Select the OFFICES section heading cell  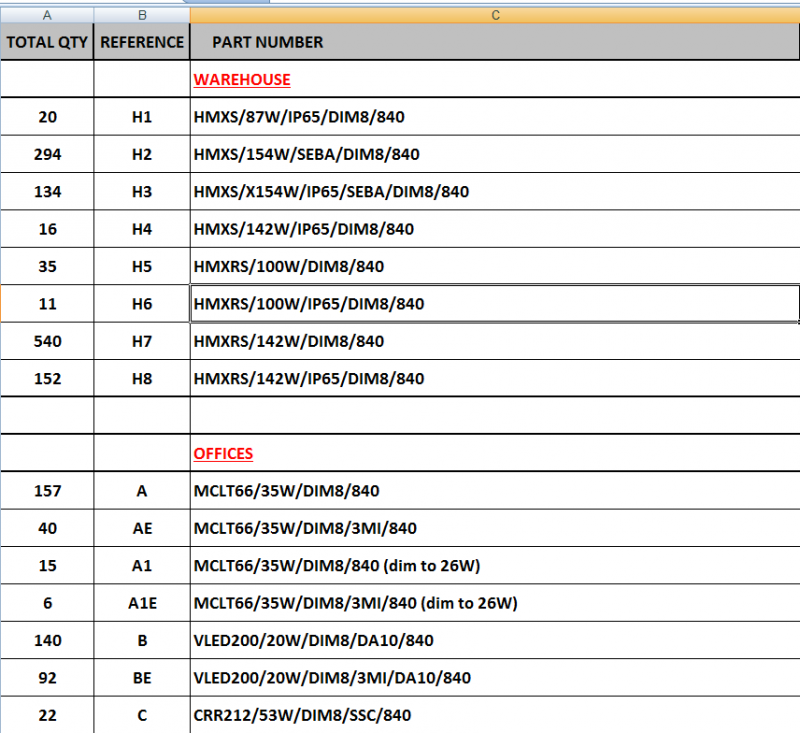tap(495, 453)
